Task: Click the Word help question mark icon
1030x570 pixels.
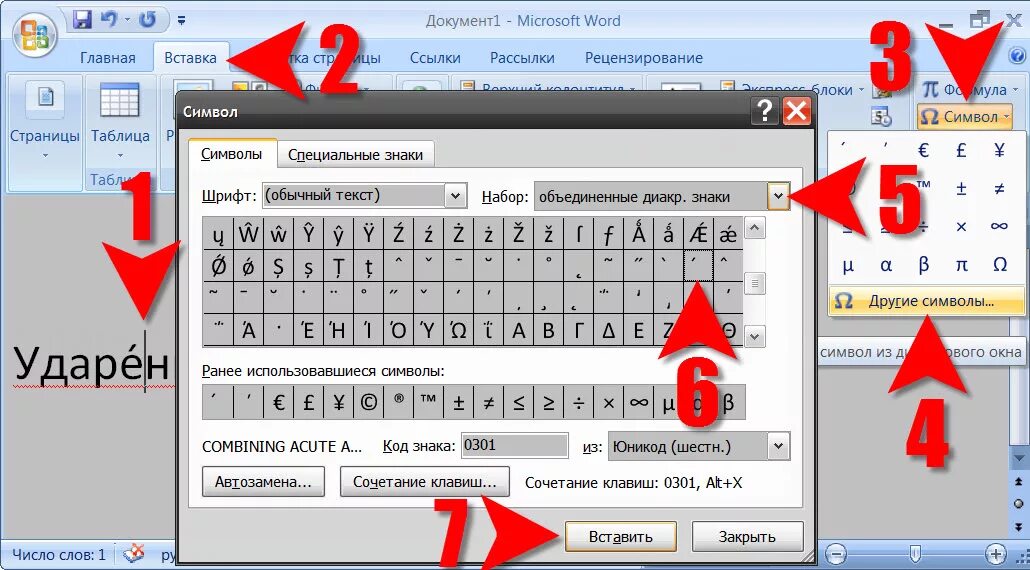Action: (x=1018, y=56)
